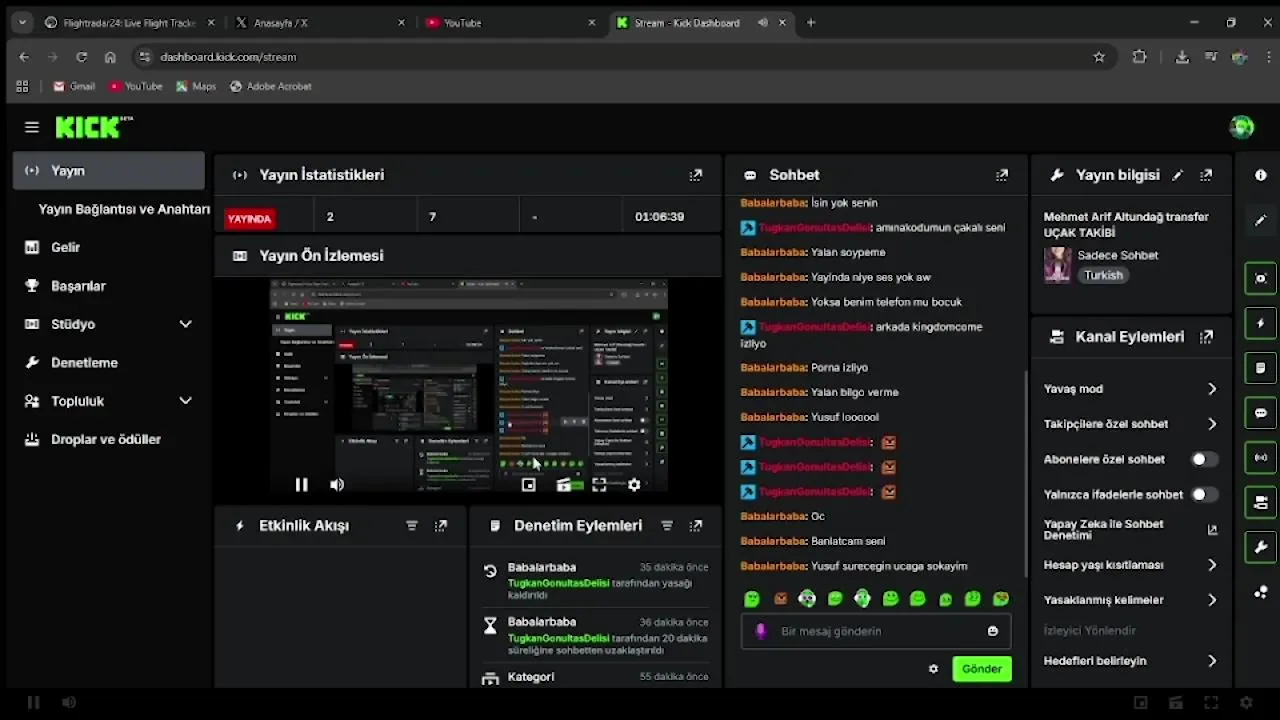
Task: Pop out the Yayın bilgisi panel
Action: tap(1206, 175)
